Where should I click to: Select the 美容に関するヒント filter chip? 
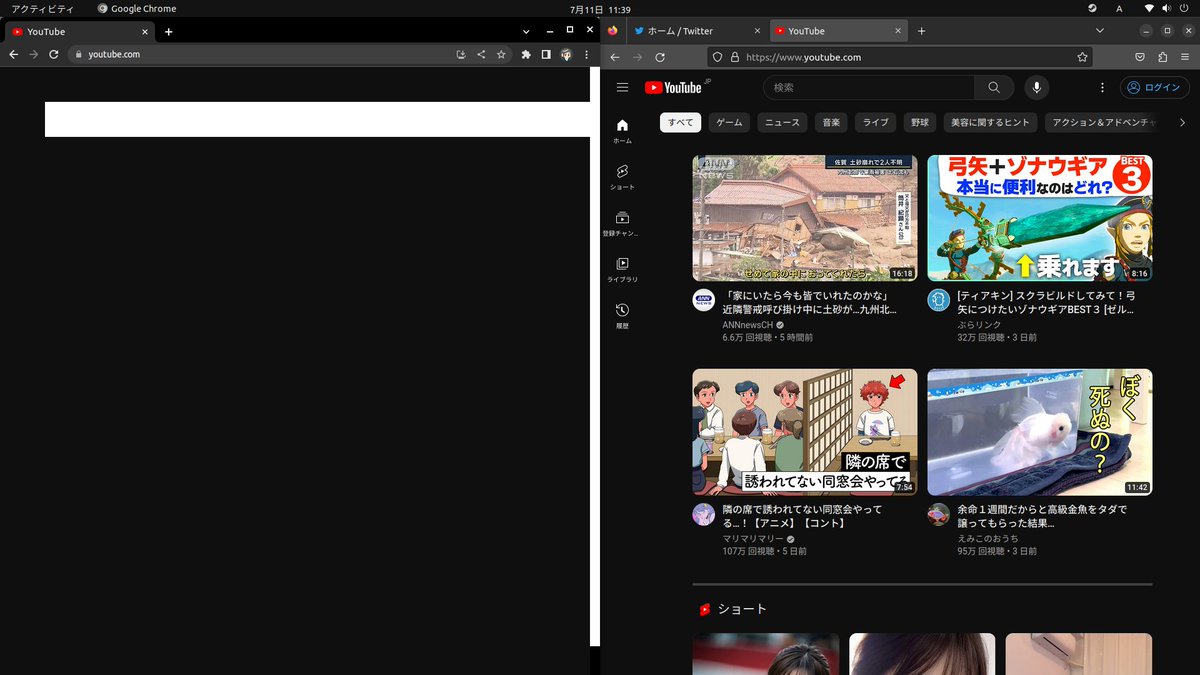tap(990, 122)
